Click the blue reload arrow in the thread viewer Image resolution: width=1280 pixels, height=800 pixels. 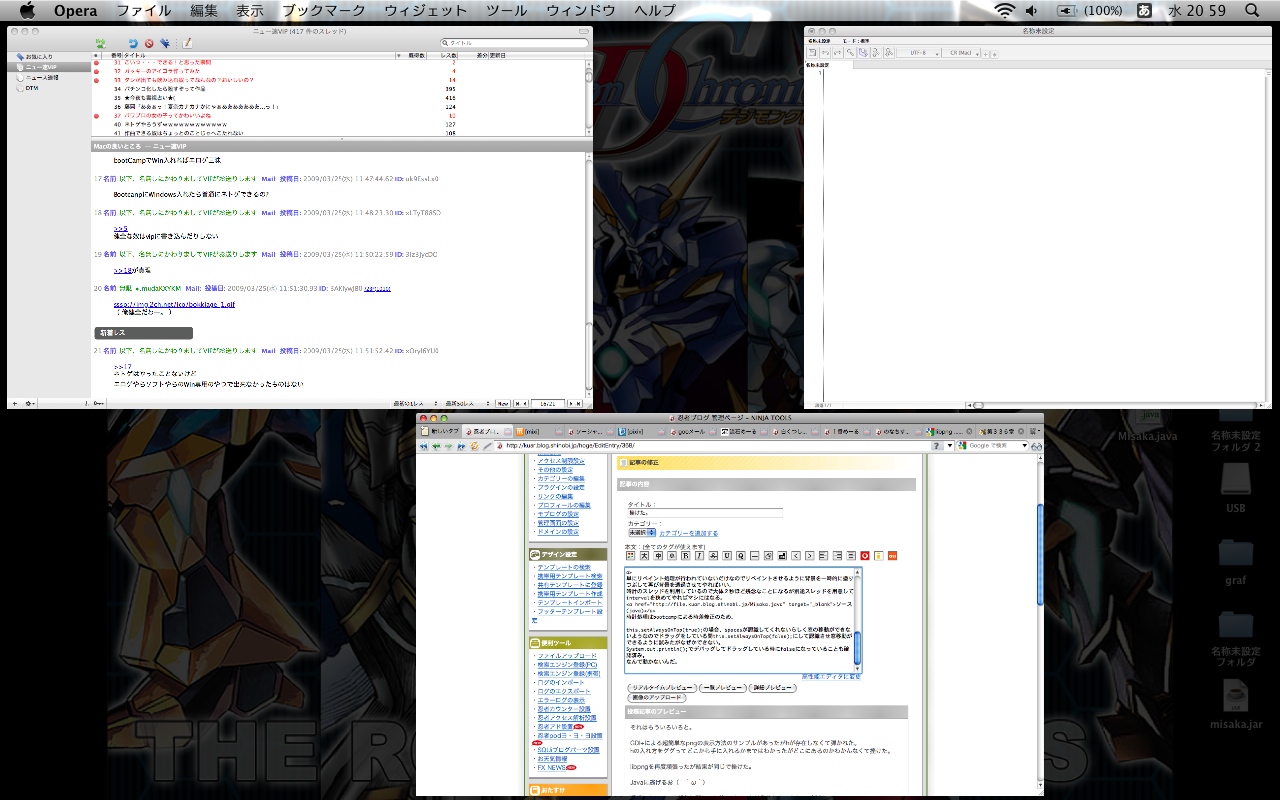coord(133,43)
